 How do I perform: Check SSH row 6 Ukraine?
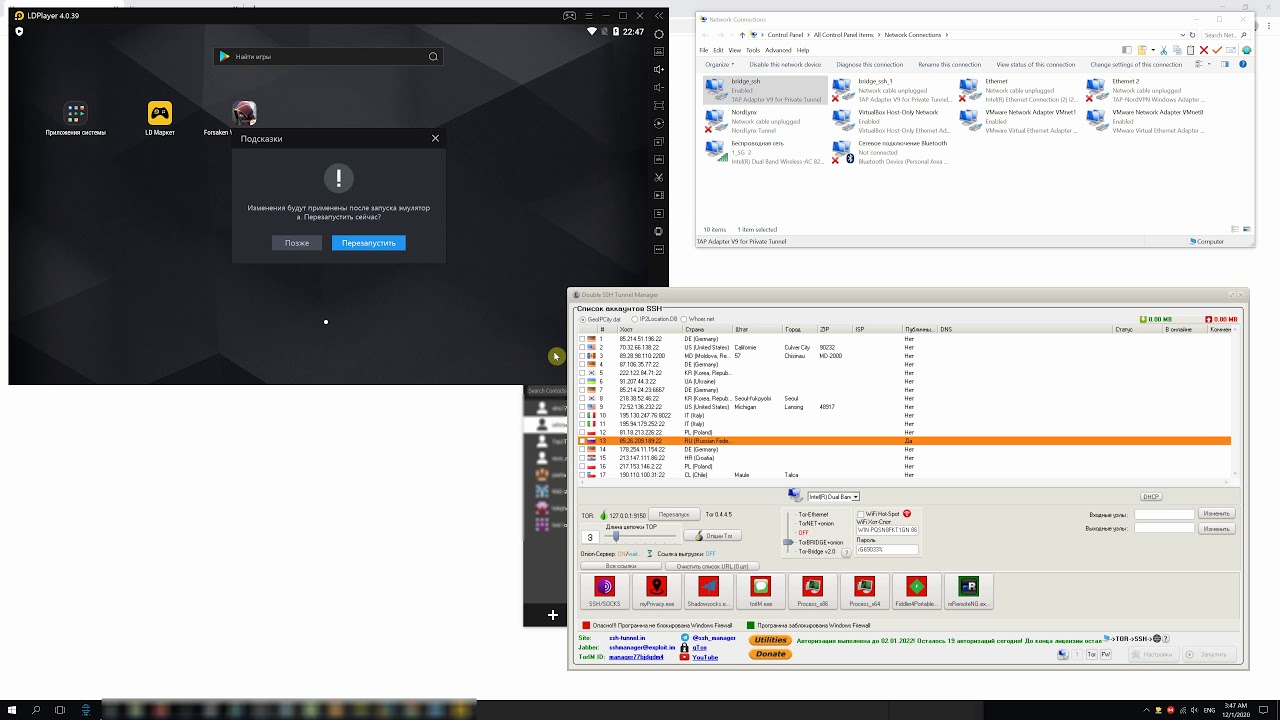[x=583, y=382]
